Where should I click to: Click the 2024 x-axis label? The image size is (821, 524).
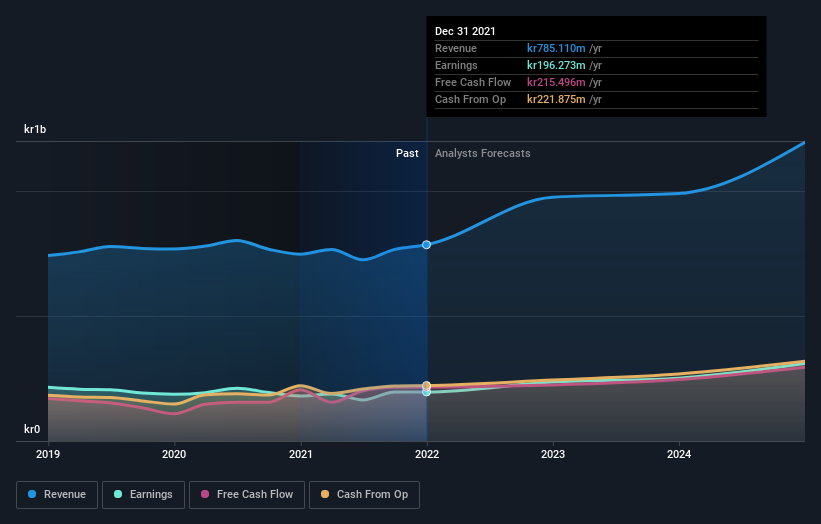click(679, 454)
